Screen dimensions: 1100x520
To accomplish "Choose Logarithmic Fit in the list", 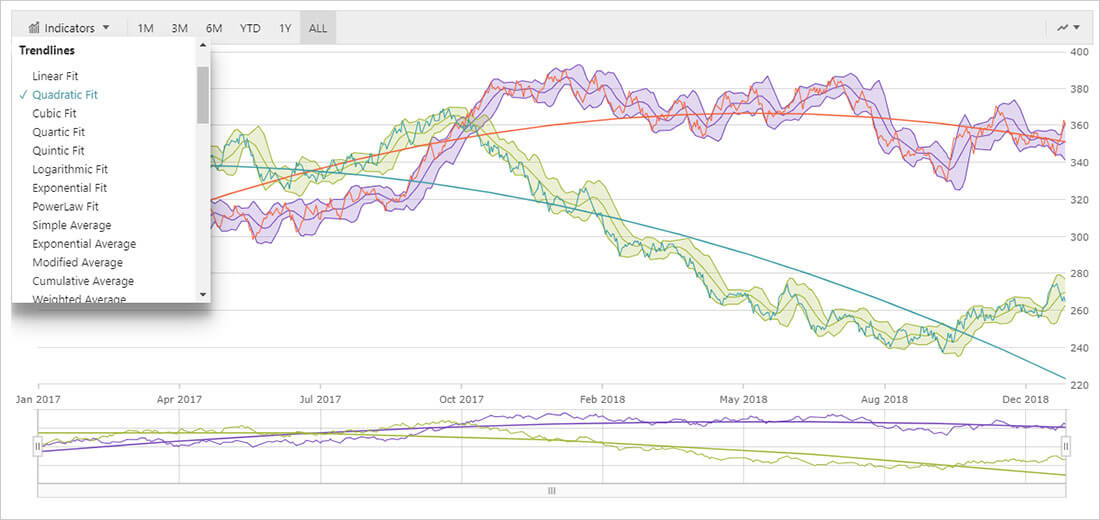I will (70, 170).
